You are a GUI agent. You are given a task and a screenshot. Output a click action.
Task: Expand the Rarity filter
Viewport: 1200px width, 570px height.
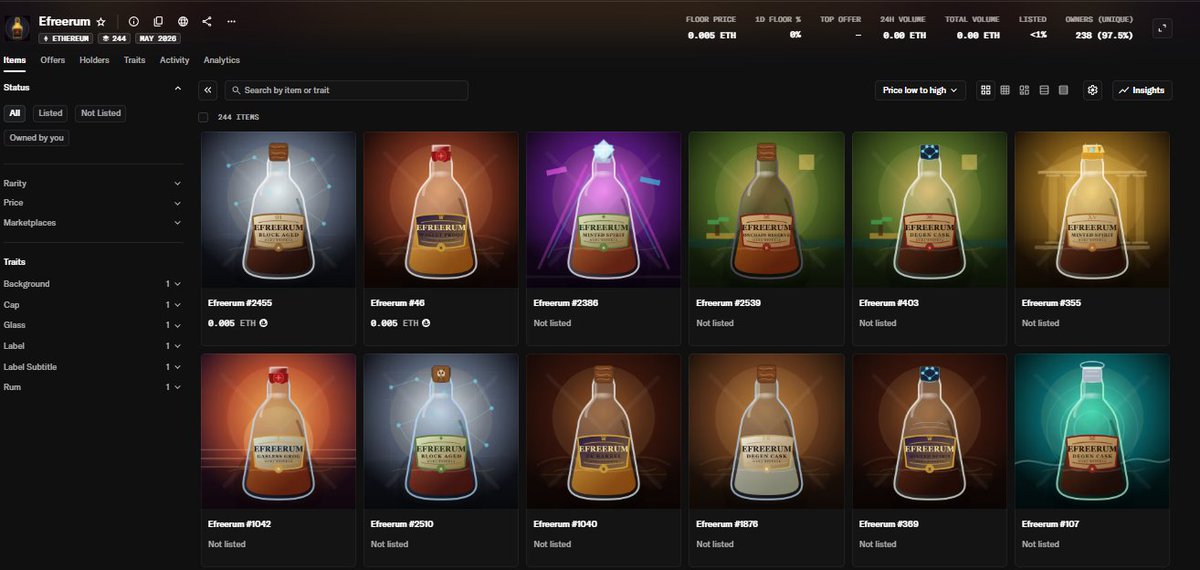[93, 183]
